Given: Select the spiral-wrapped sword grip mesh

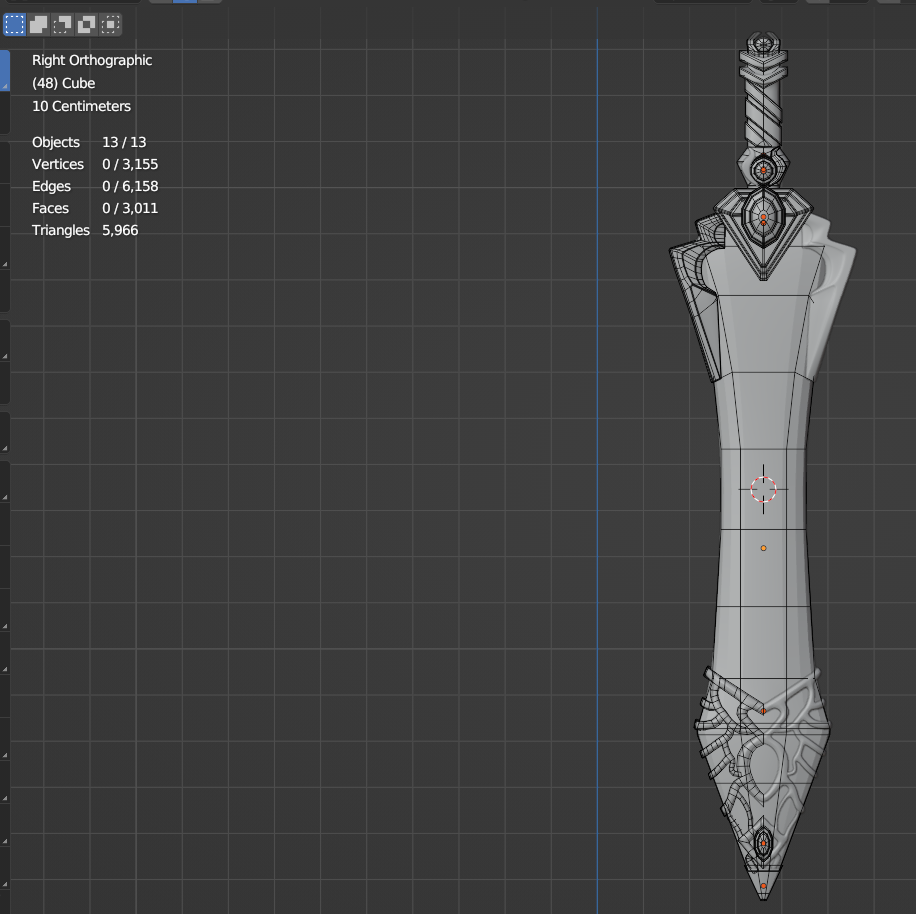Looking at the screenshot, I should click(763, 112).
